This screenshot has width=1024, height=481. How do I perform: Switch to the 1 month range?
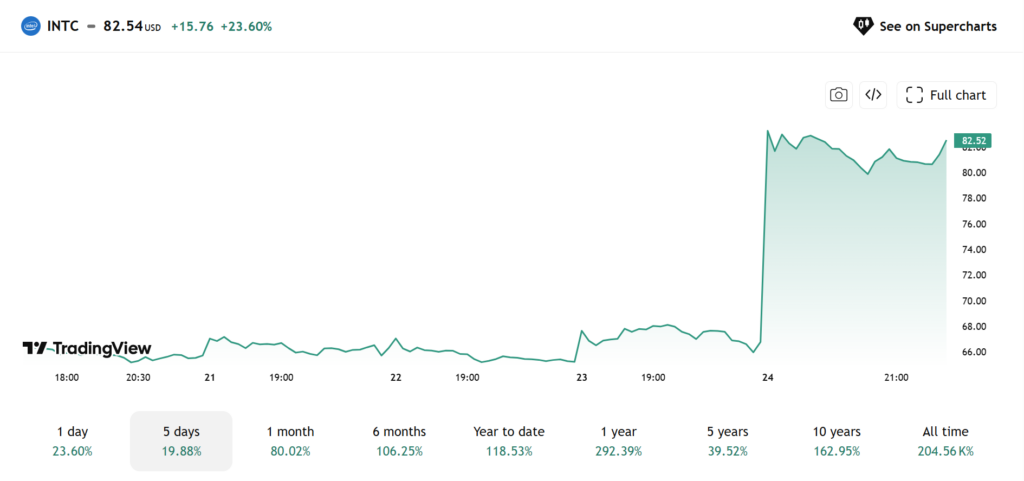[x=290, y=441]
